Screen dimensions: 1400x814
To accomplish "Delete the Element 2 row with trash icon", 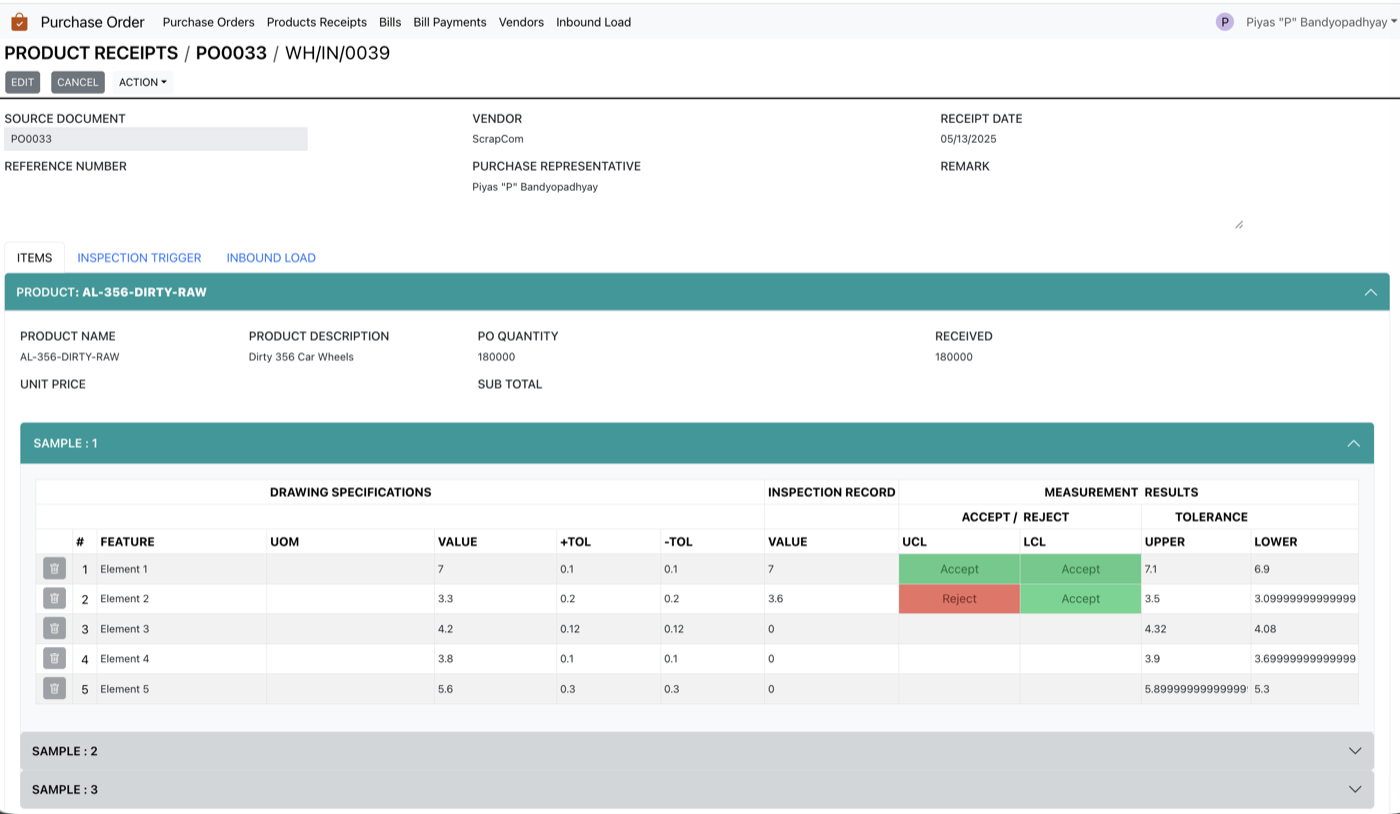I will [x=54, y=599].
